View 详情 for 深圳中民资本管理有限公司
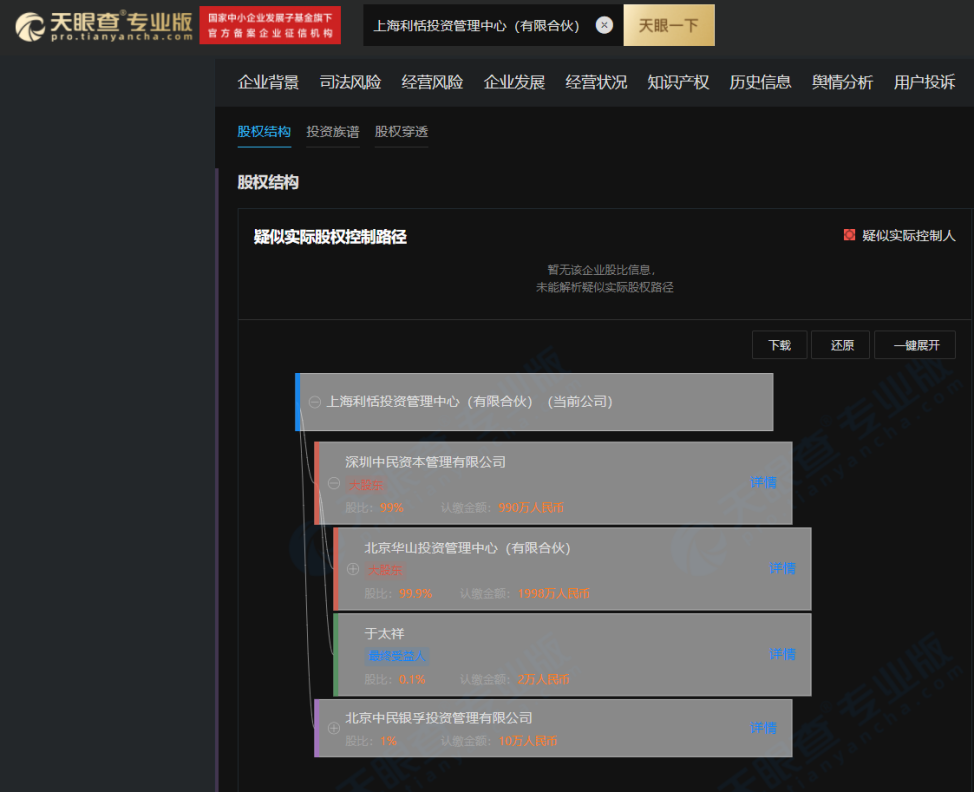Screen dimensions: 974x792 pos(763,483)
